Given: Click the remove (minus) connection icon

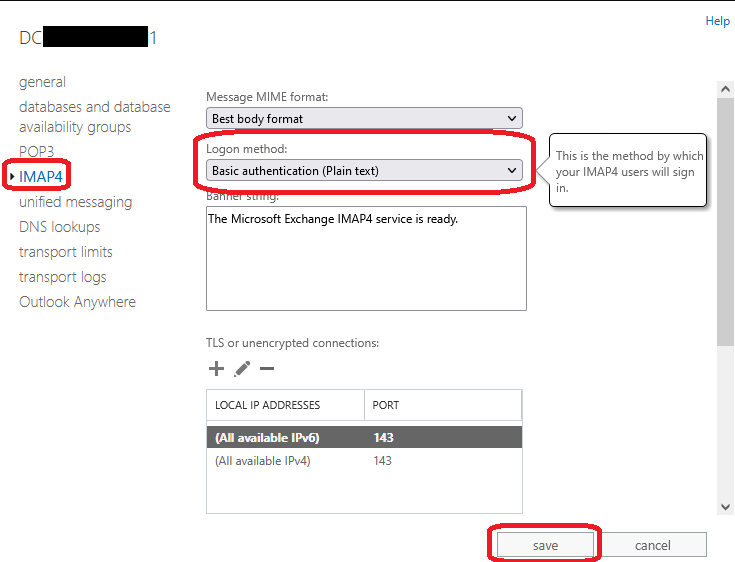Looking at the screenshot, I should click(267, 369).
